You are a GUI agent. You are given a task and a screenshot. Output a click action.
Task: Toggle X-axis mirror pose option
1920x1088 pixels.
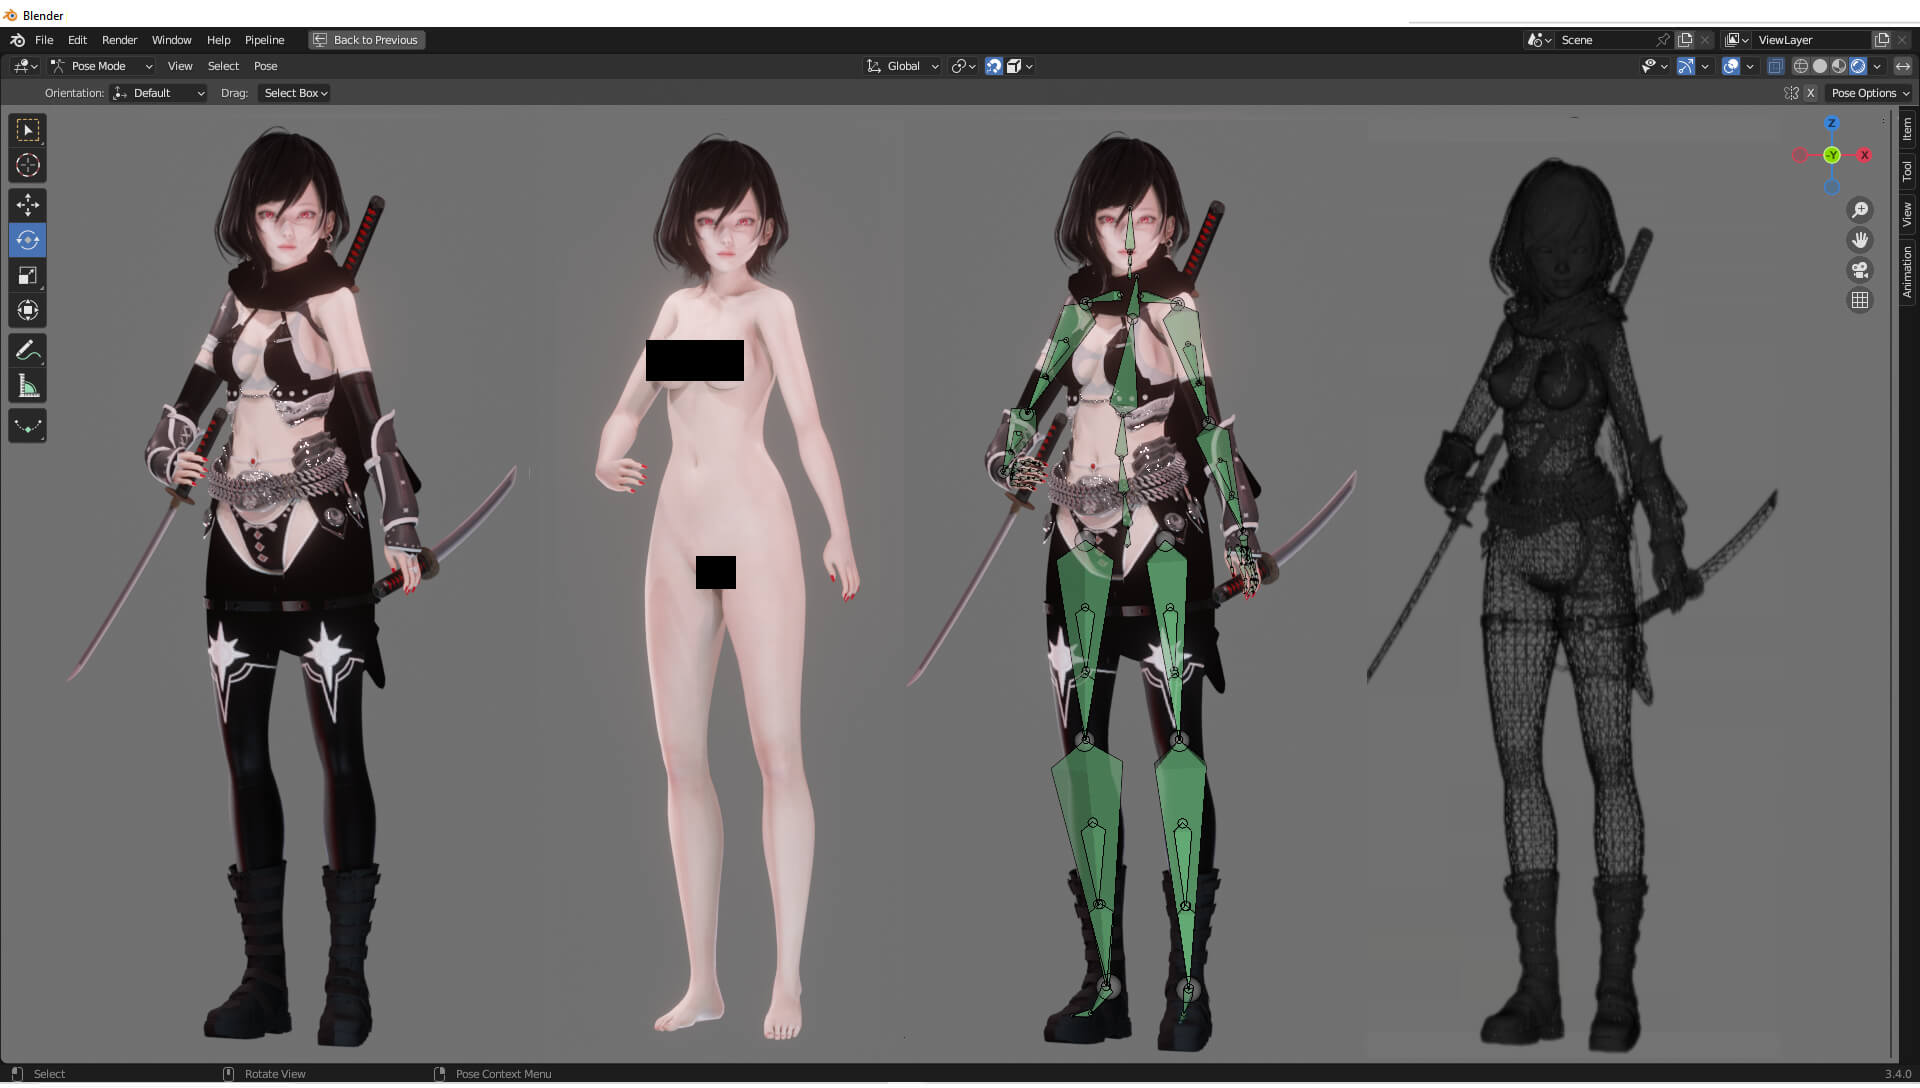click(1810, 93)
